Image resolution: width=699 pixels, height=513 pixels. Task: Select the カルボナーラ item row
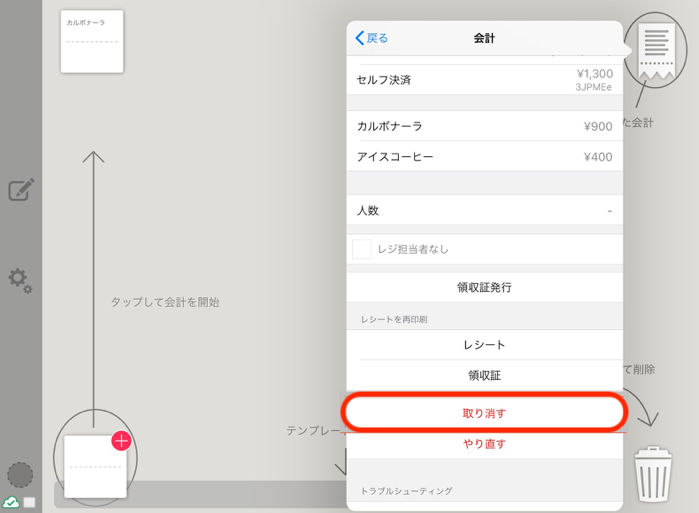click(485, 126)
